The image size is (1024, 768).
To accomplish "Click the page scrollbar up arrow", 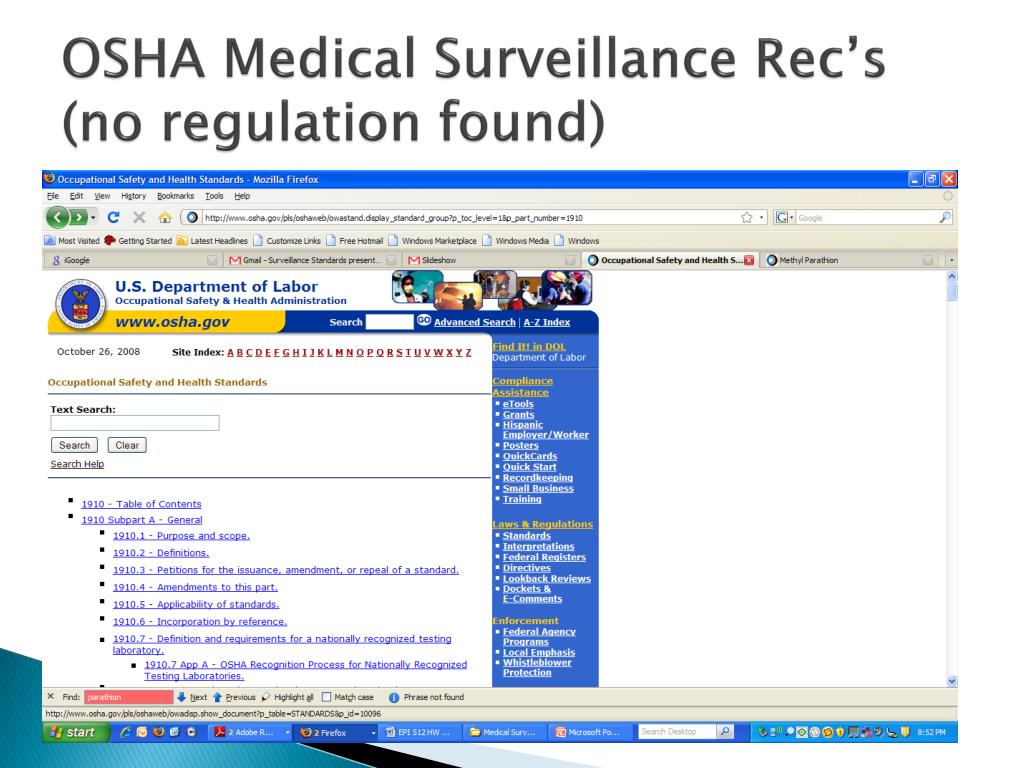I will 952,276.
